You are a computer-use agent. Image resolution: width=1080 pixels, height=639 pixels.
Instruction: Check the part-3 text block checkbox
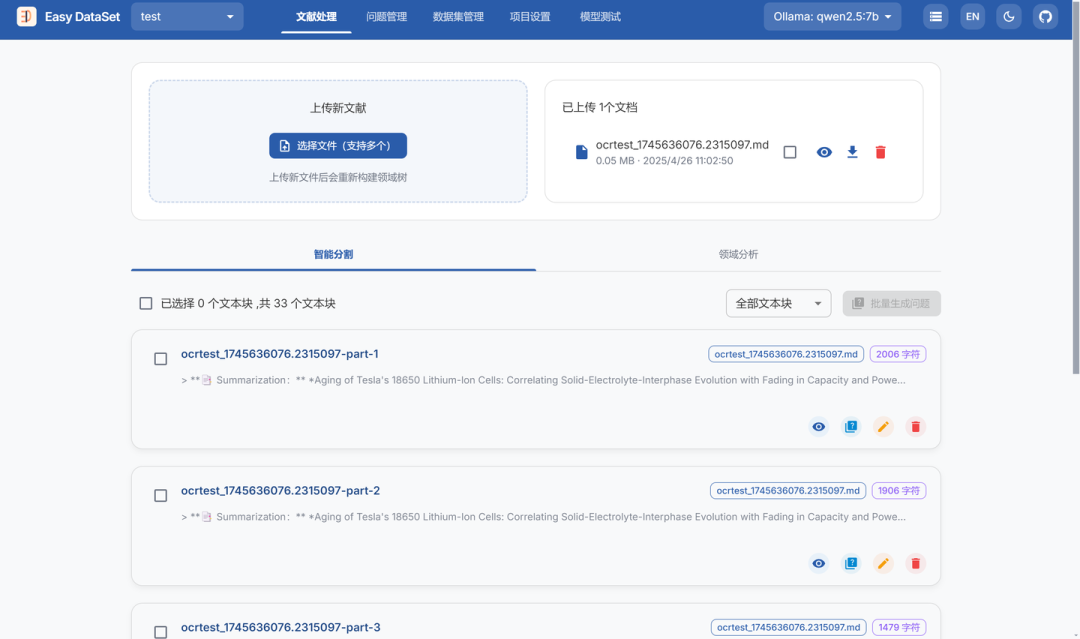coord(160,631)
